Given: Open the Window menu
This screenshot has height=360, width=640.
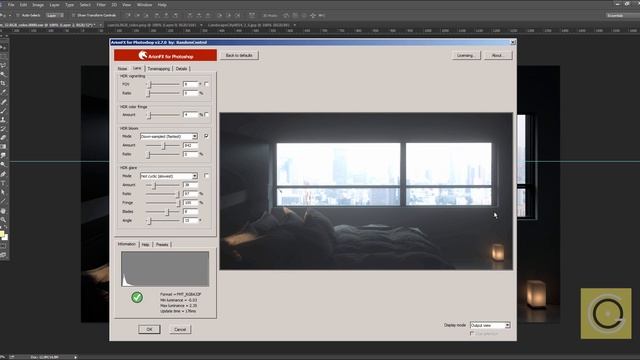Looking at the screenshot, I should tap(144, 4).
